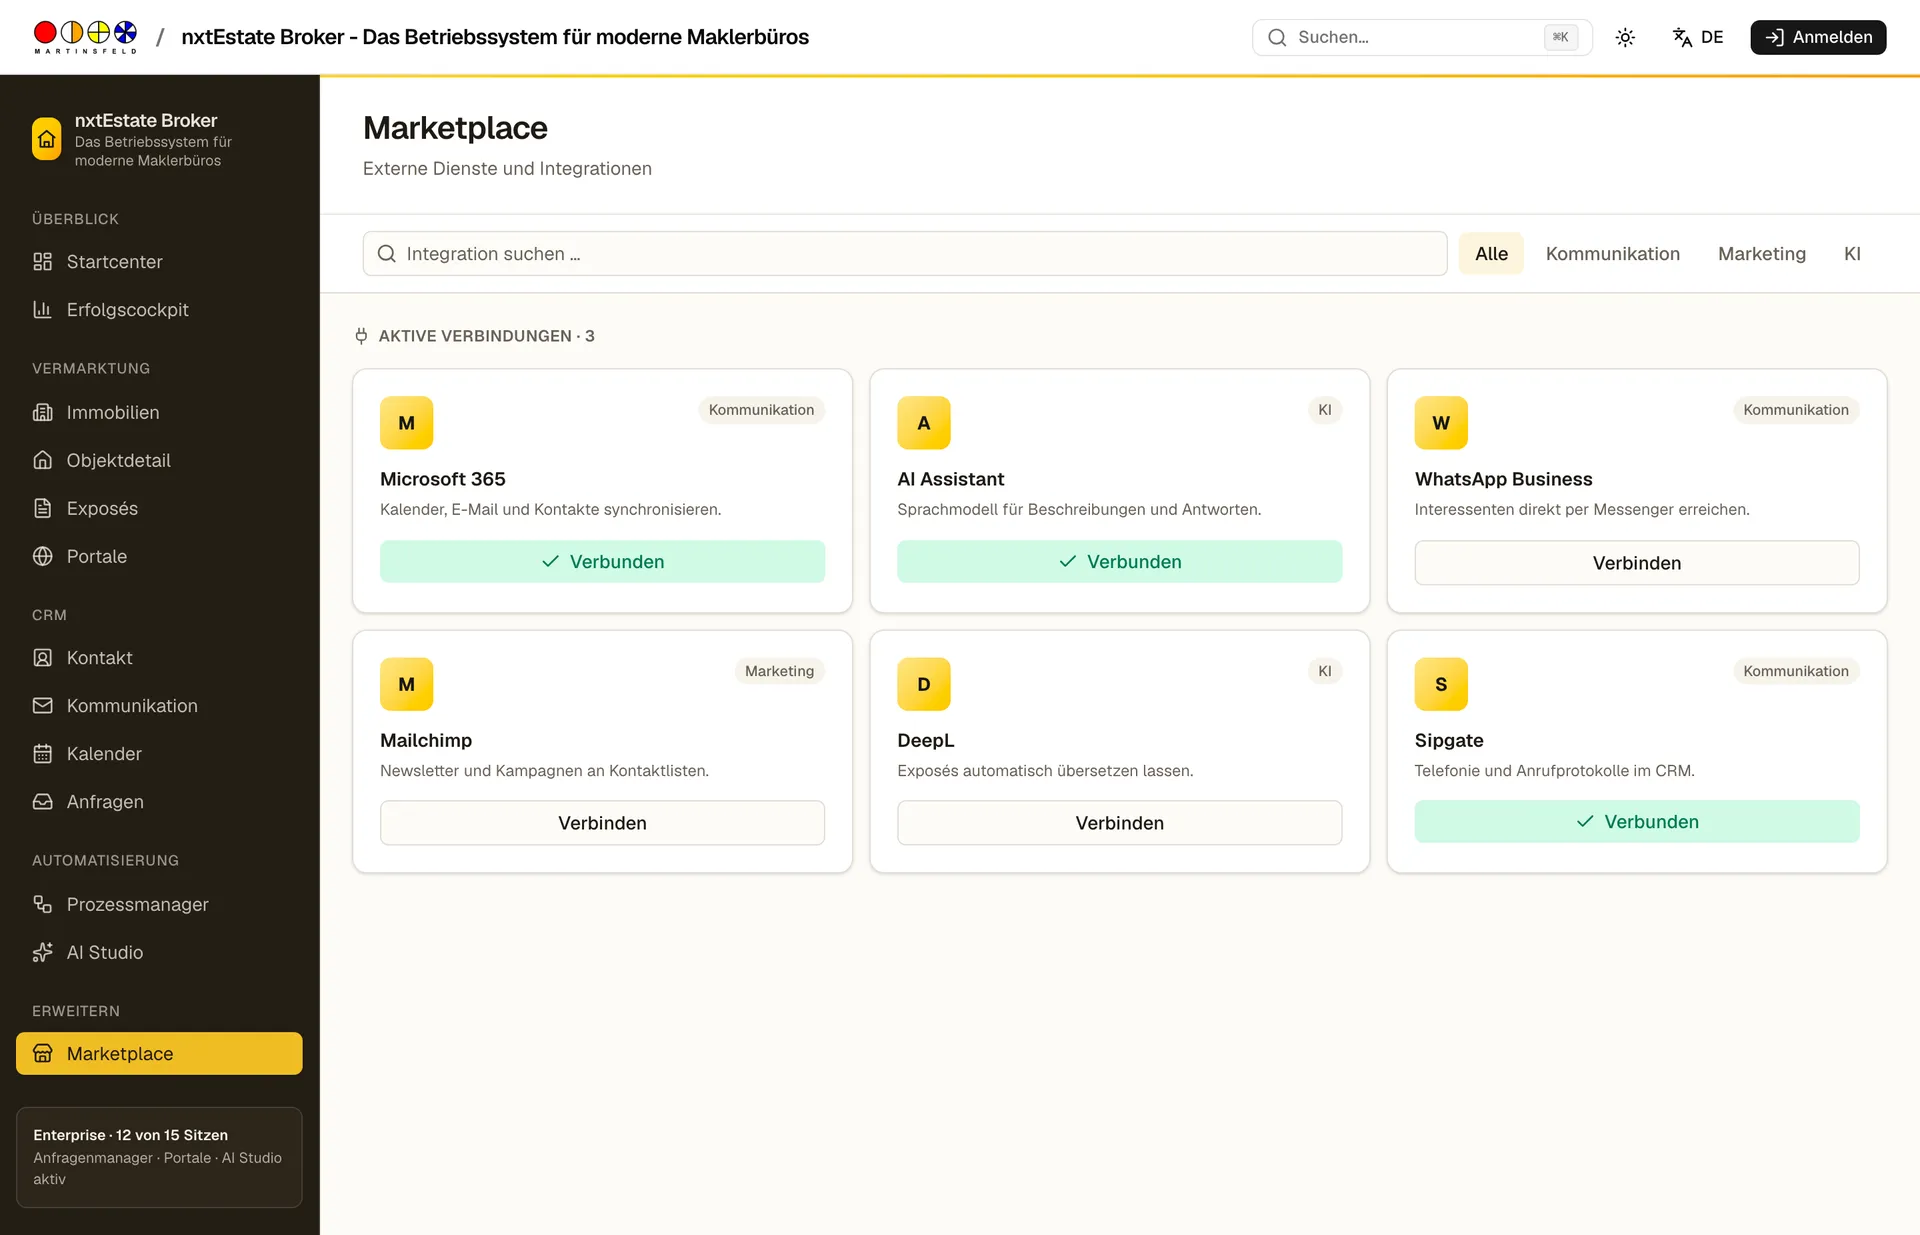Screen dimensions: 1920x1235
Task: Select the Kommunikation filter tab
Action: (x=1612, y=254)
